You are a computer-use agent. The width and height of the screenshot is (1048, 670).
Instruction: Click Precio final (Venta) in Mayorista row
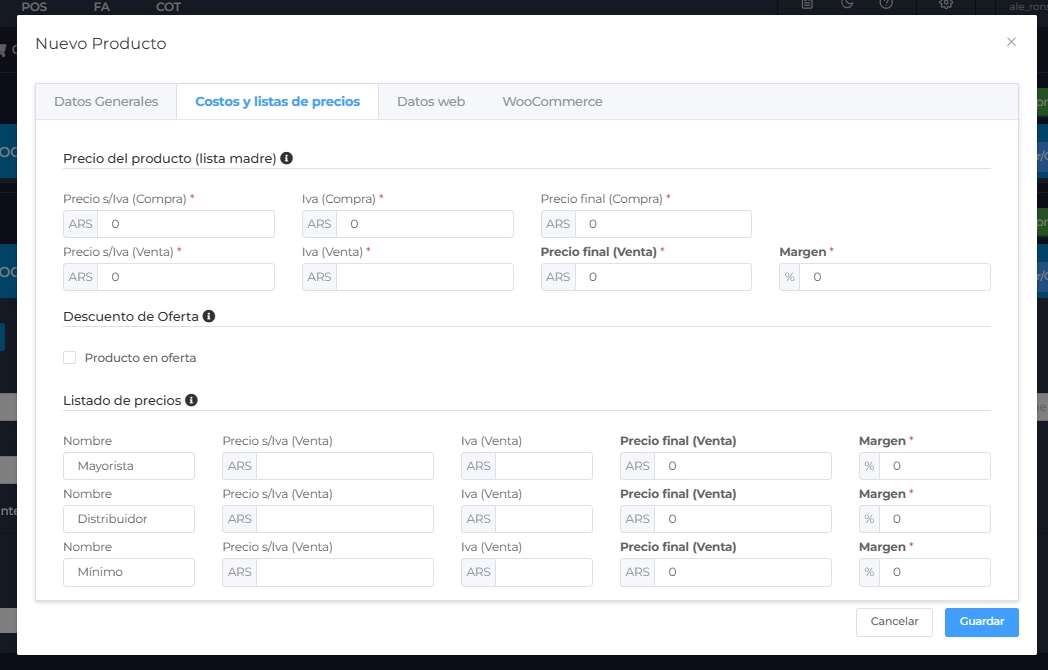[x=743, y=466]
